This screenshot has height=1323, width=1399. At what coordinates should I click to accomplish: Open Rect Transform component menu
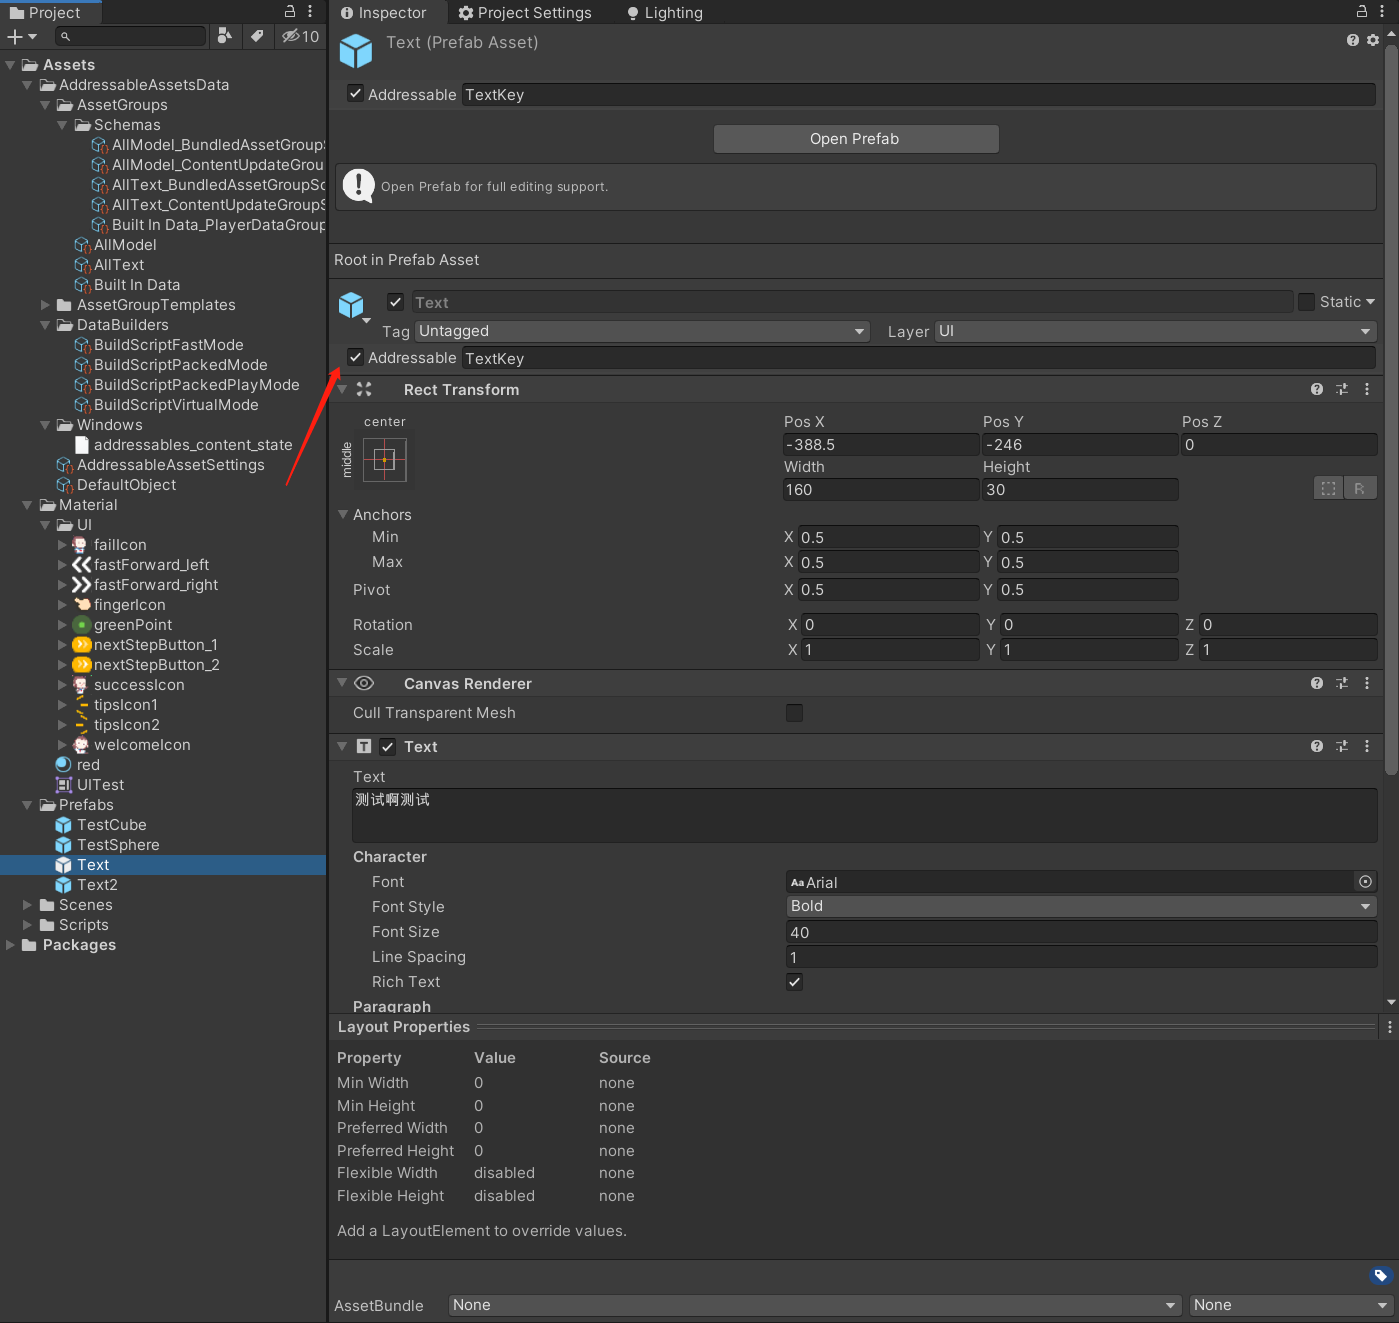1367,389
